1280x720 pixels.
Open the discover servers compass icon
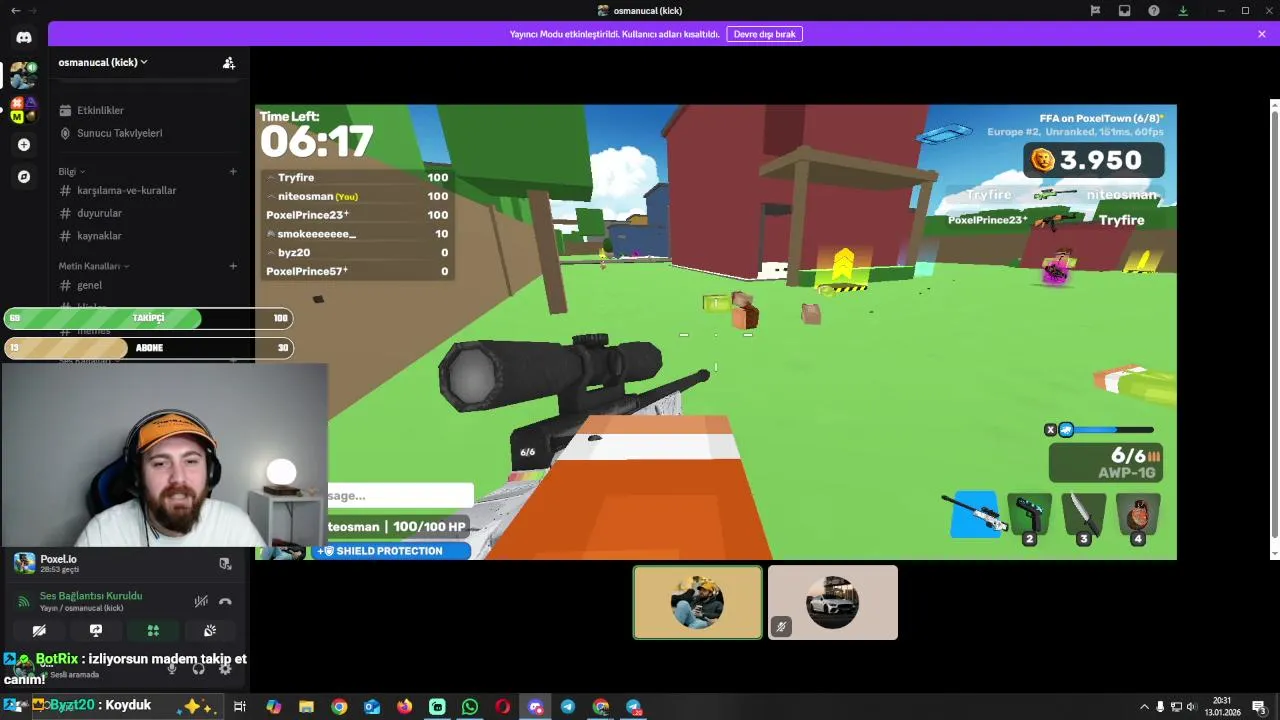coord(24,176)
